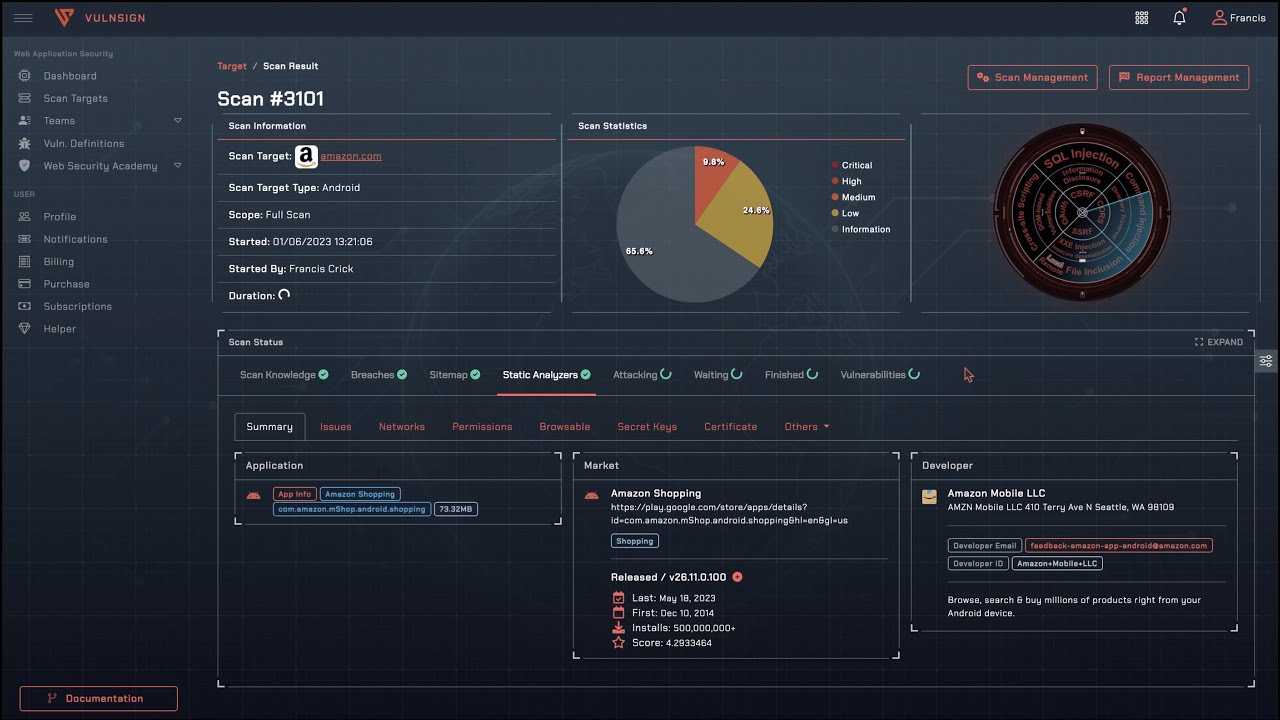Screen dimensions: 1280x720
Task: Select the Waiting status step
Action: point(718,375)
